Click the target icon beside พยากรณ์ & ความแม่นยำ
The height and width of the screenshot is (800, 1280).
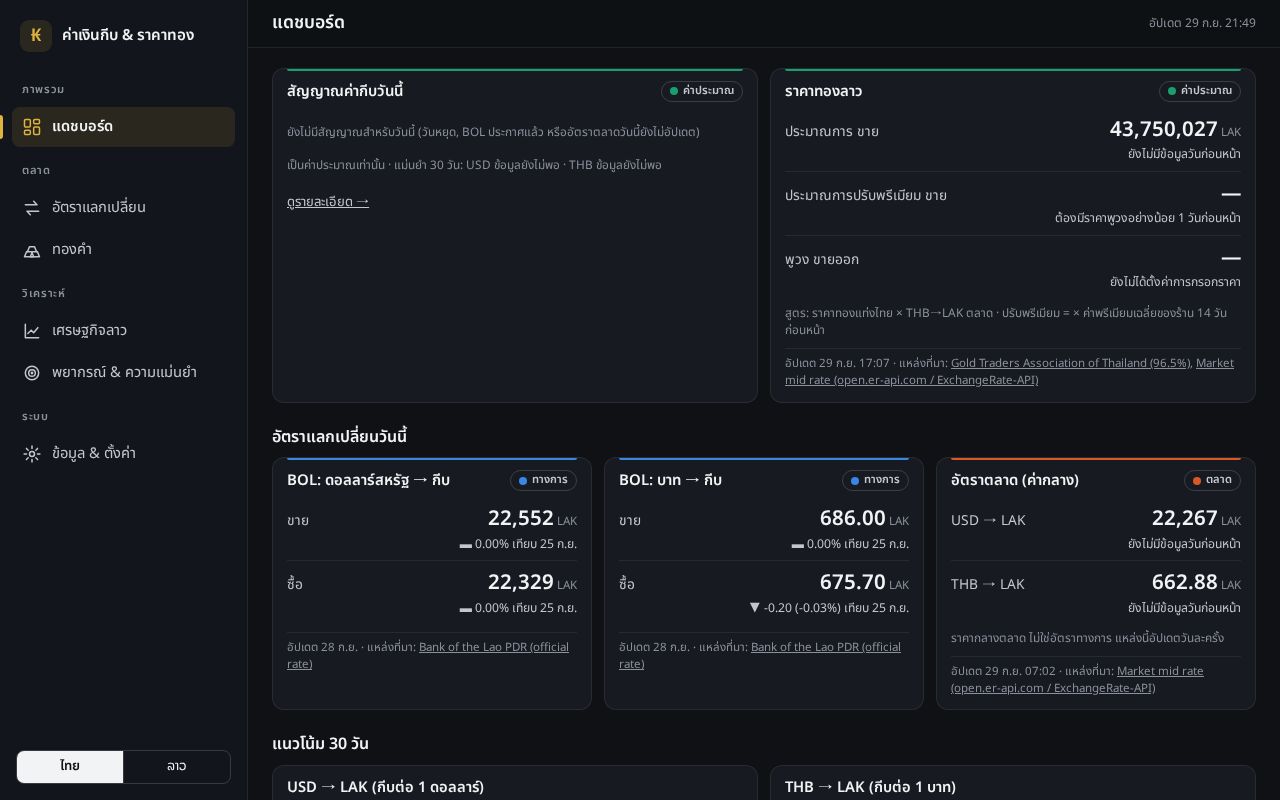(x=32, y=373)
